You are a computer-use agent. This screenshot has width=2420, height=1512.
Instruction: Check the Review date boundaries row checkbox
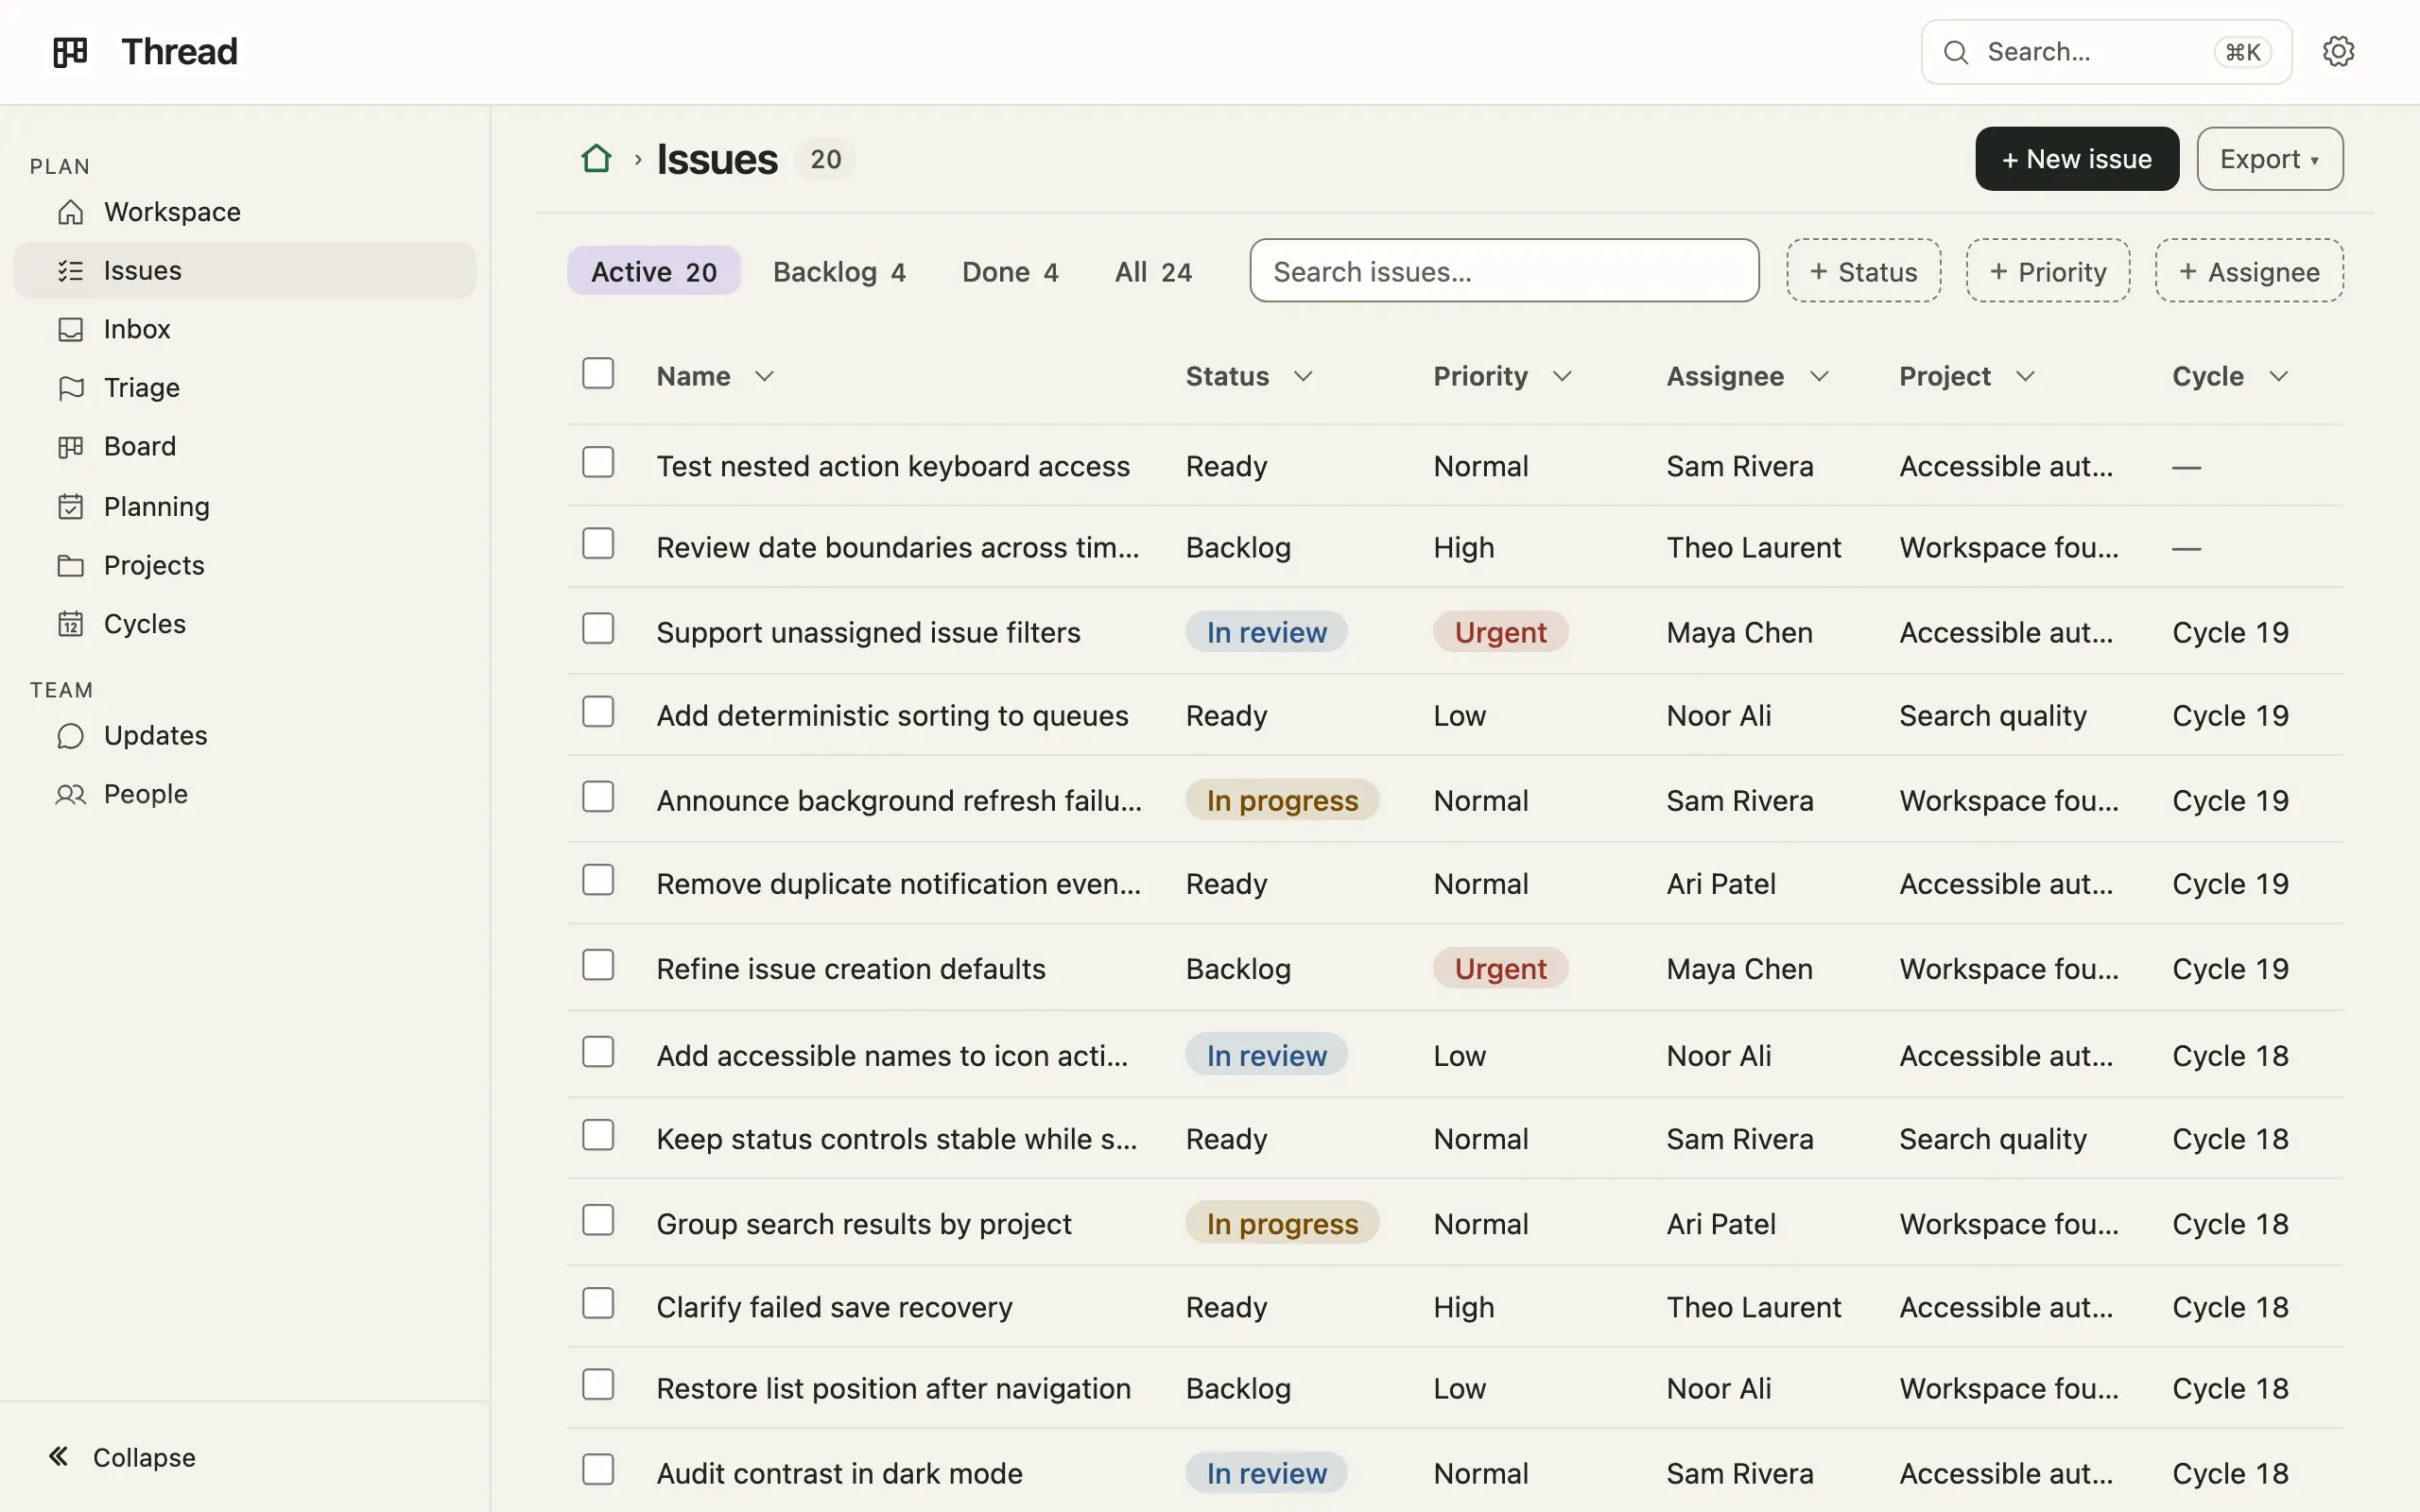coord(598,544)
